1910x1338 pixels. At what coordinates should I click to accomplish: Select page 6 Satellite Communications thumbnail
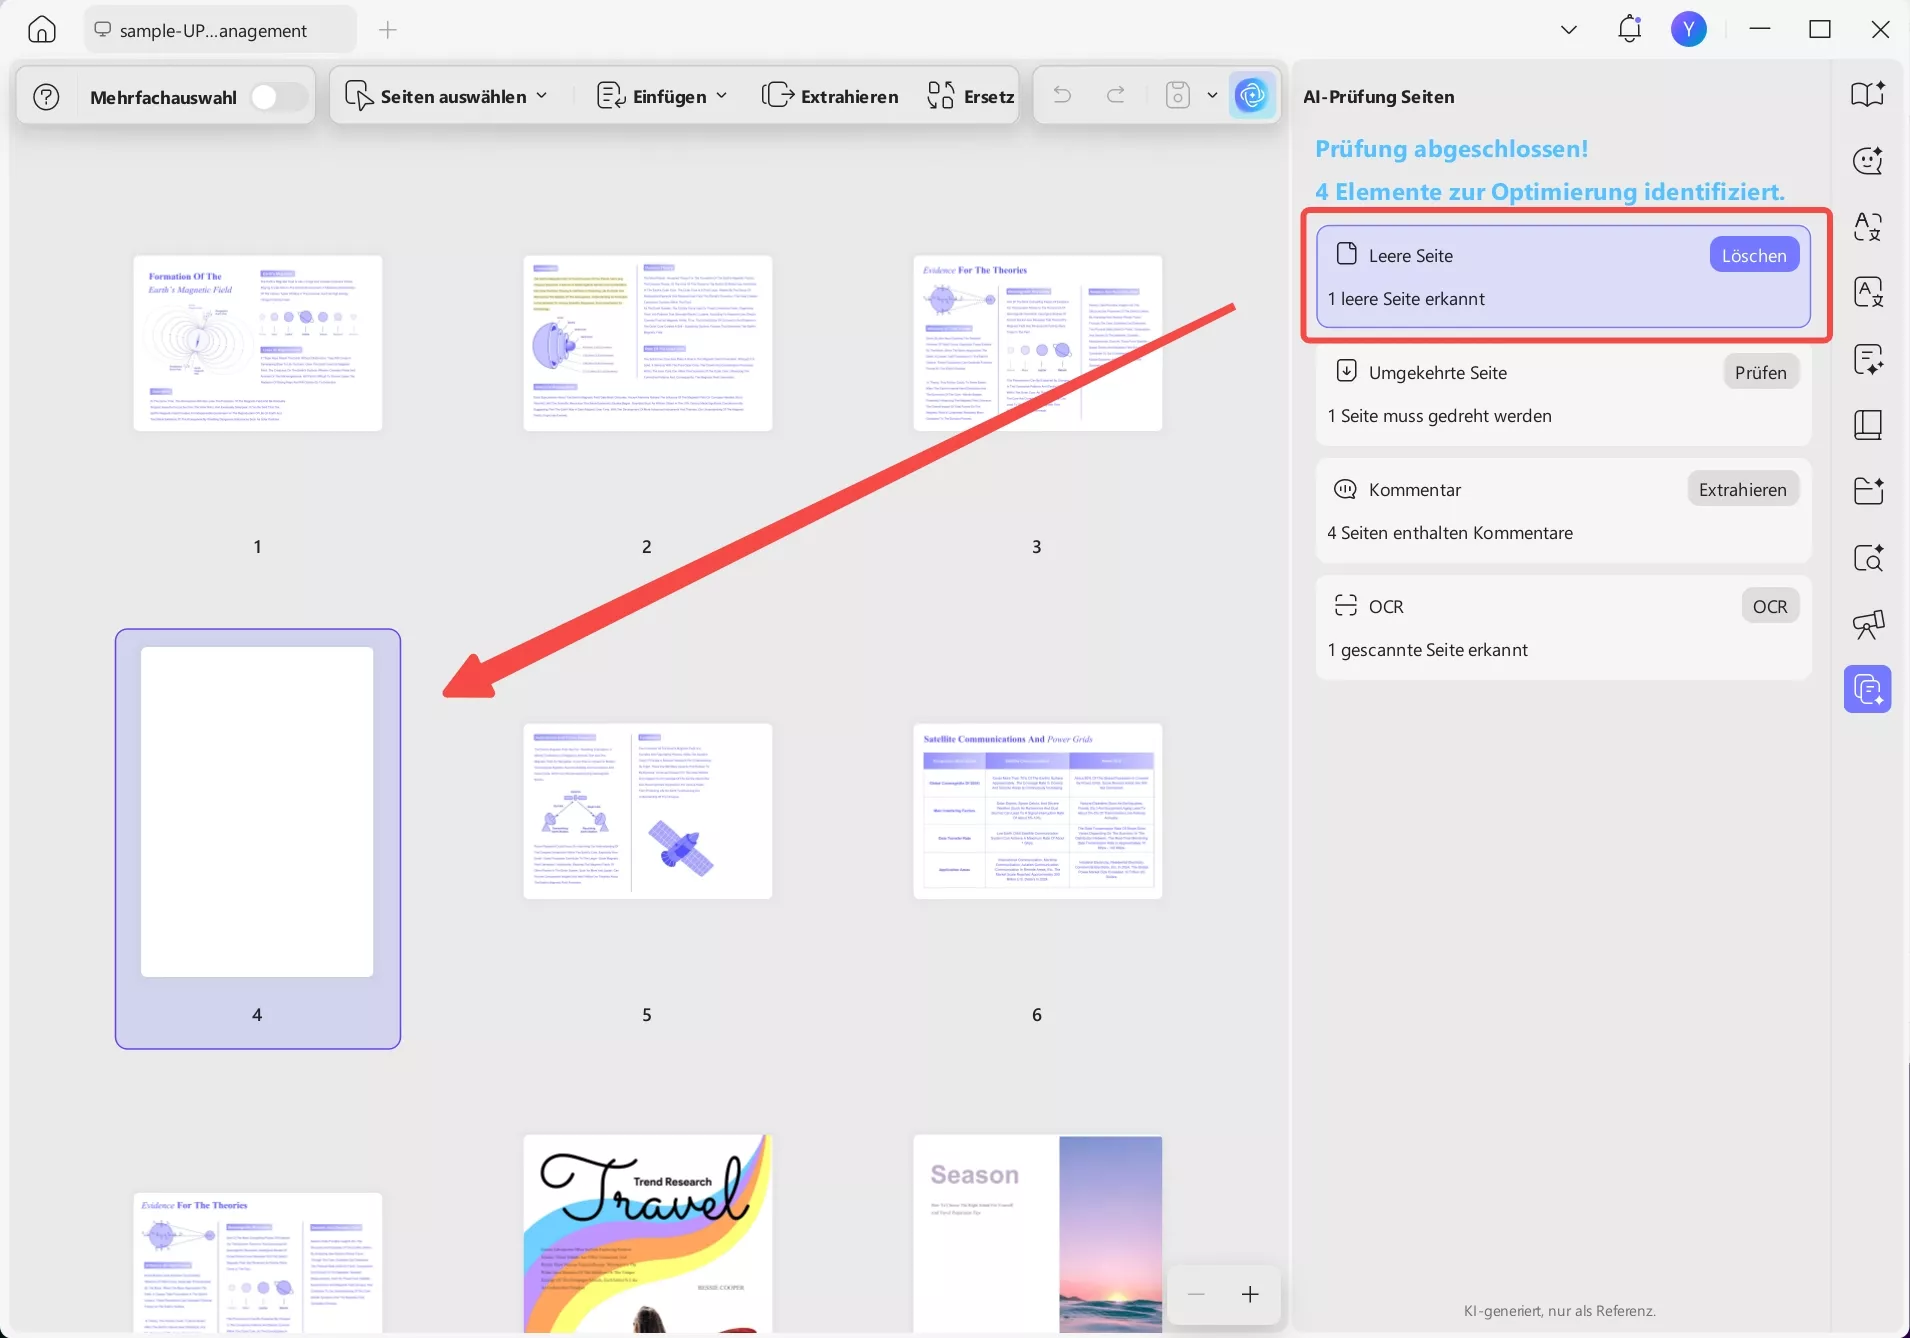pyautogui.click(x=1038, y=811)
